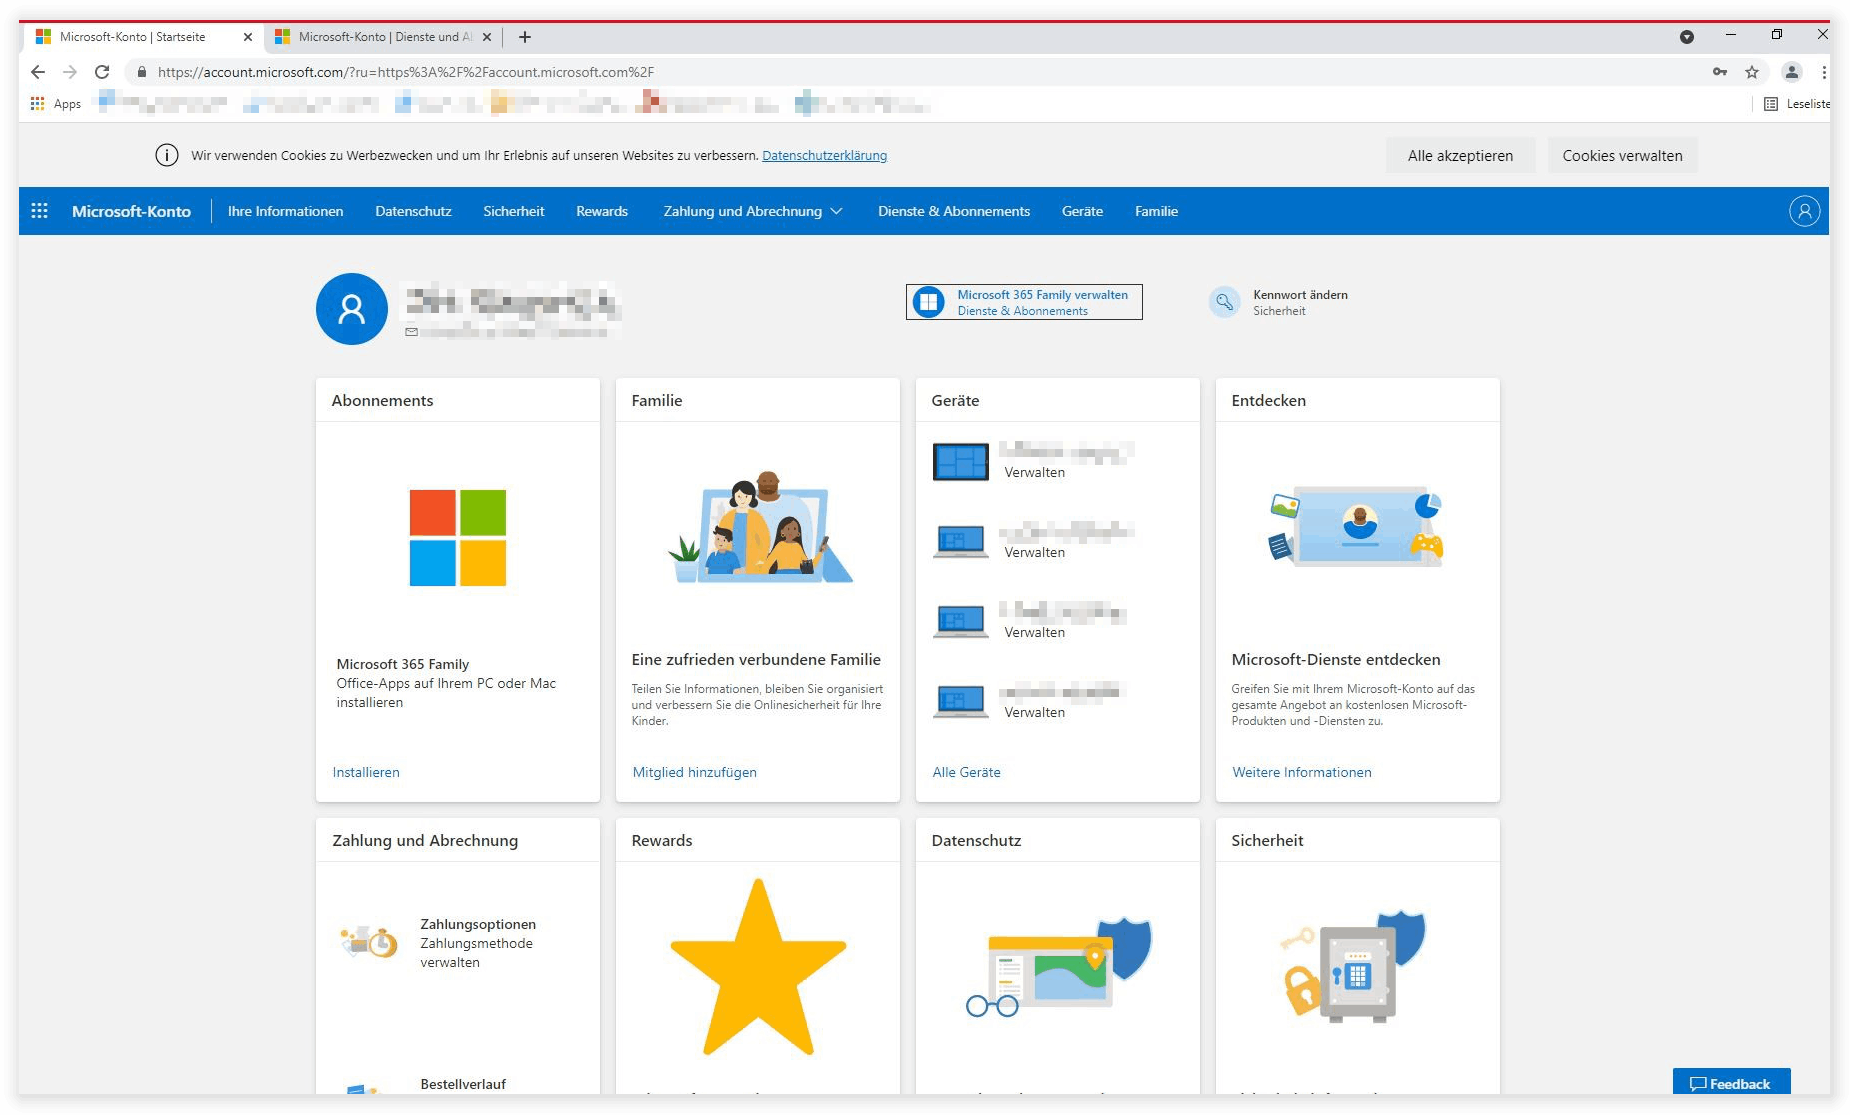1850x1115 pixels.
Task: Click Verwalten for the first device
Action: coord(1035,472)
